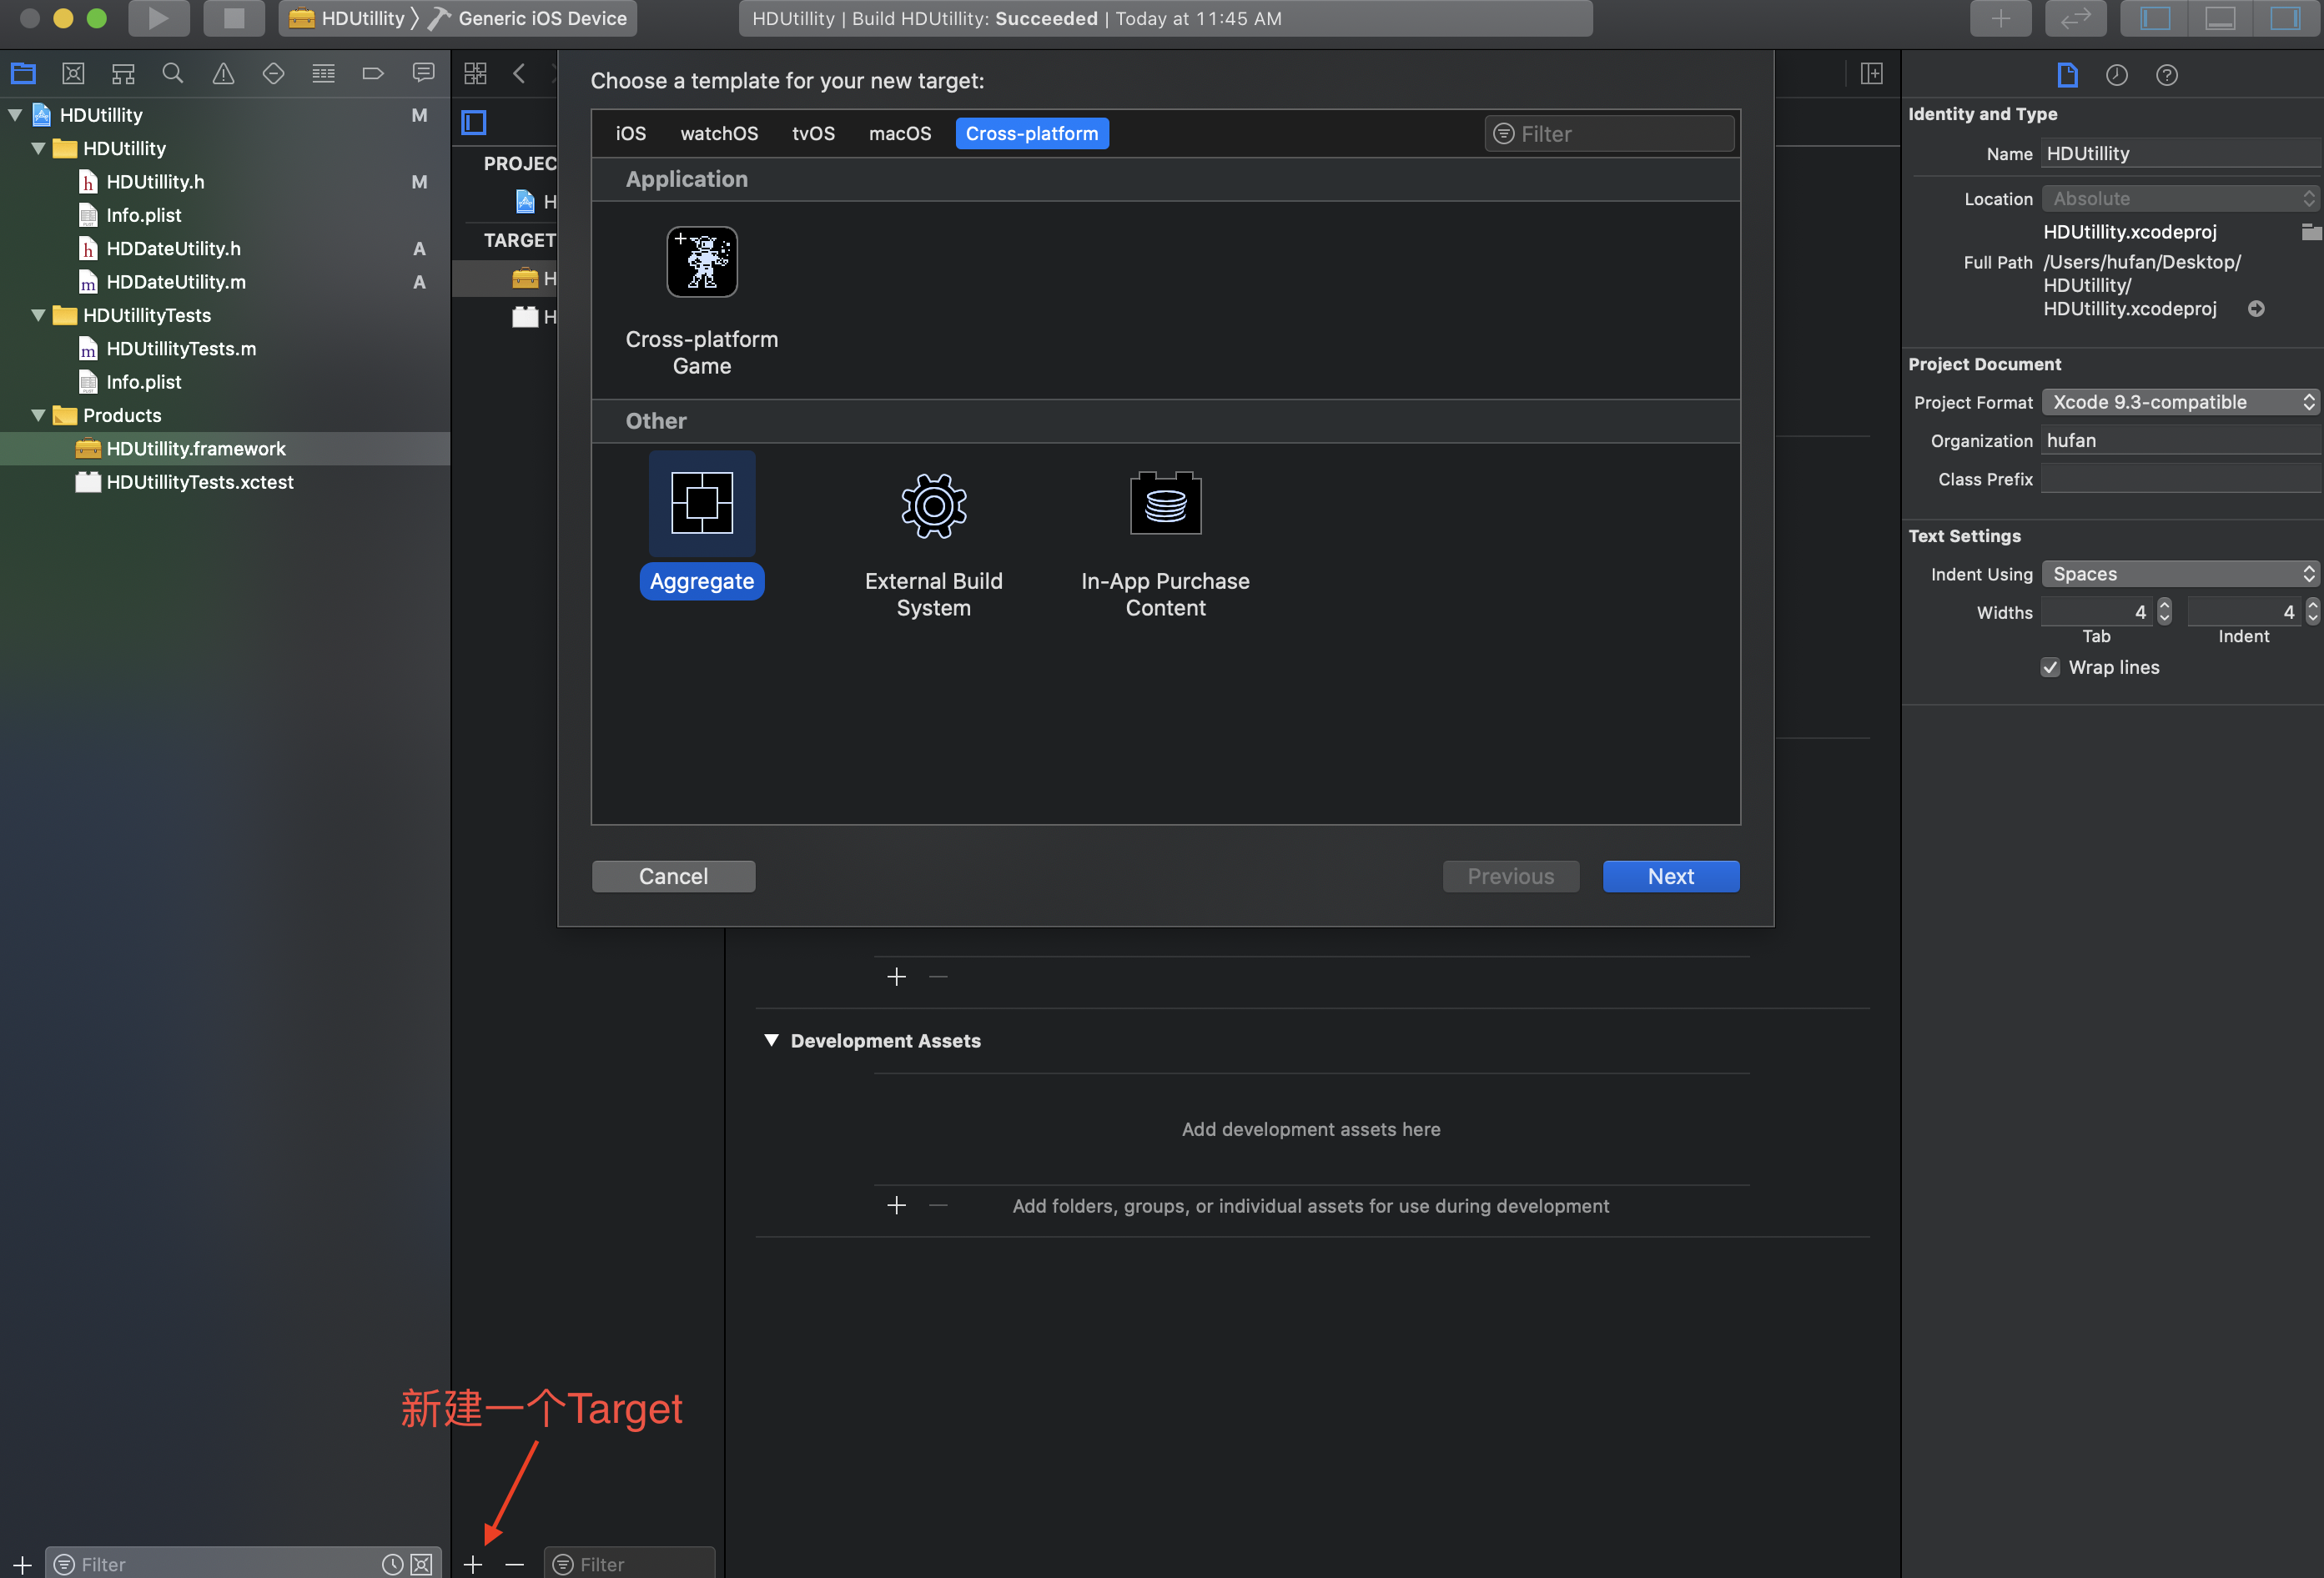Open the Indent Using Spaces dropdown

[2179, 574]
